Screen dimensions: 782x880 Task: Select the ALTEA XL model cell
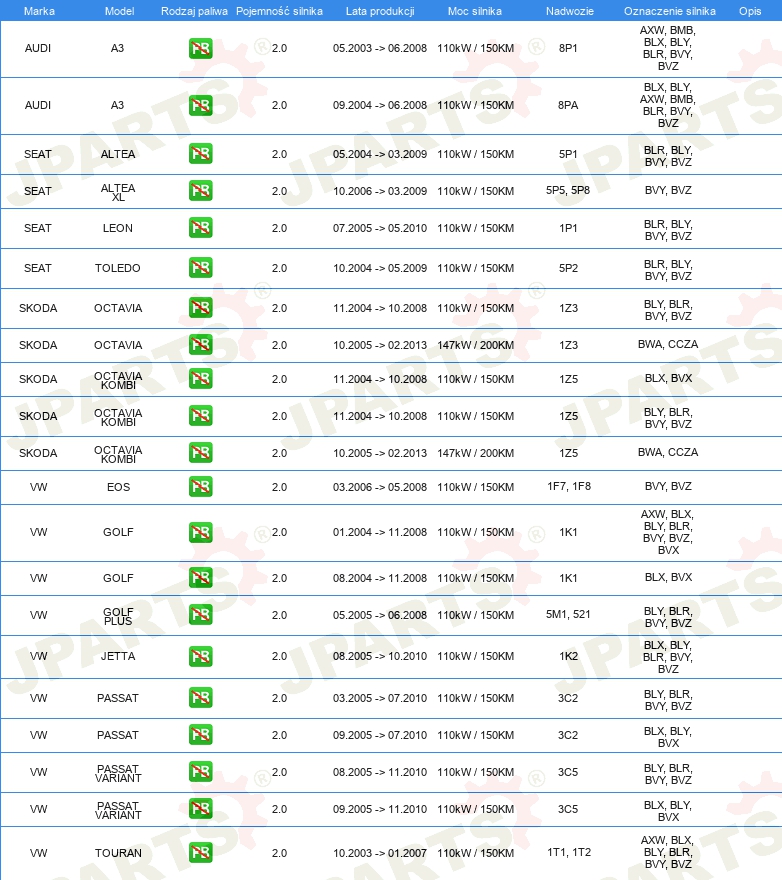click(118, 192)
